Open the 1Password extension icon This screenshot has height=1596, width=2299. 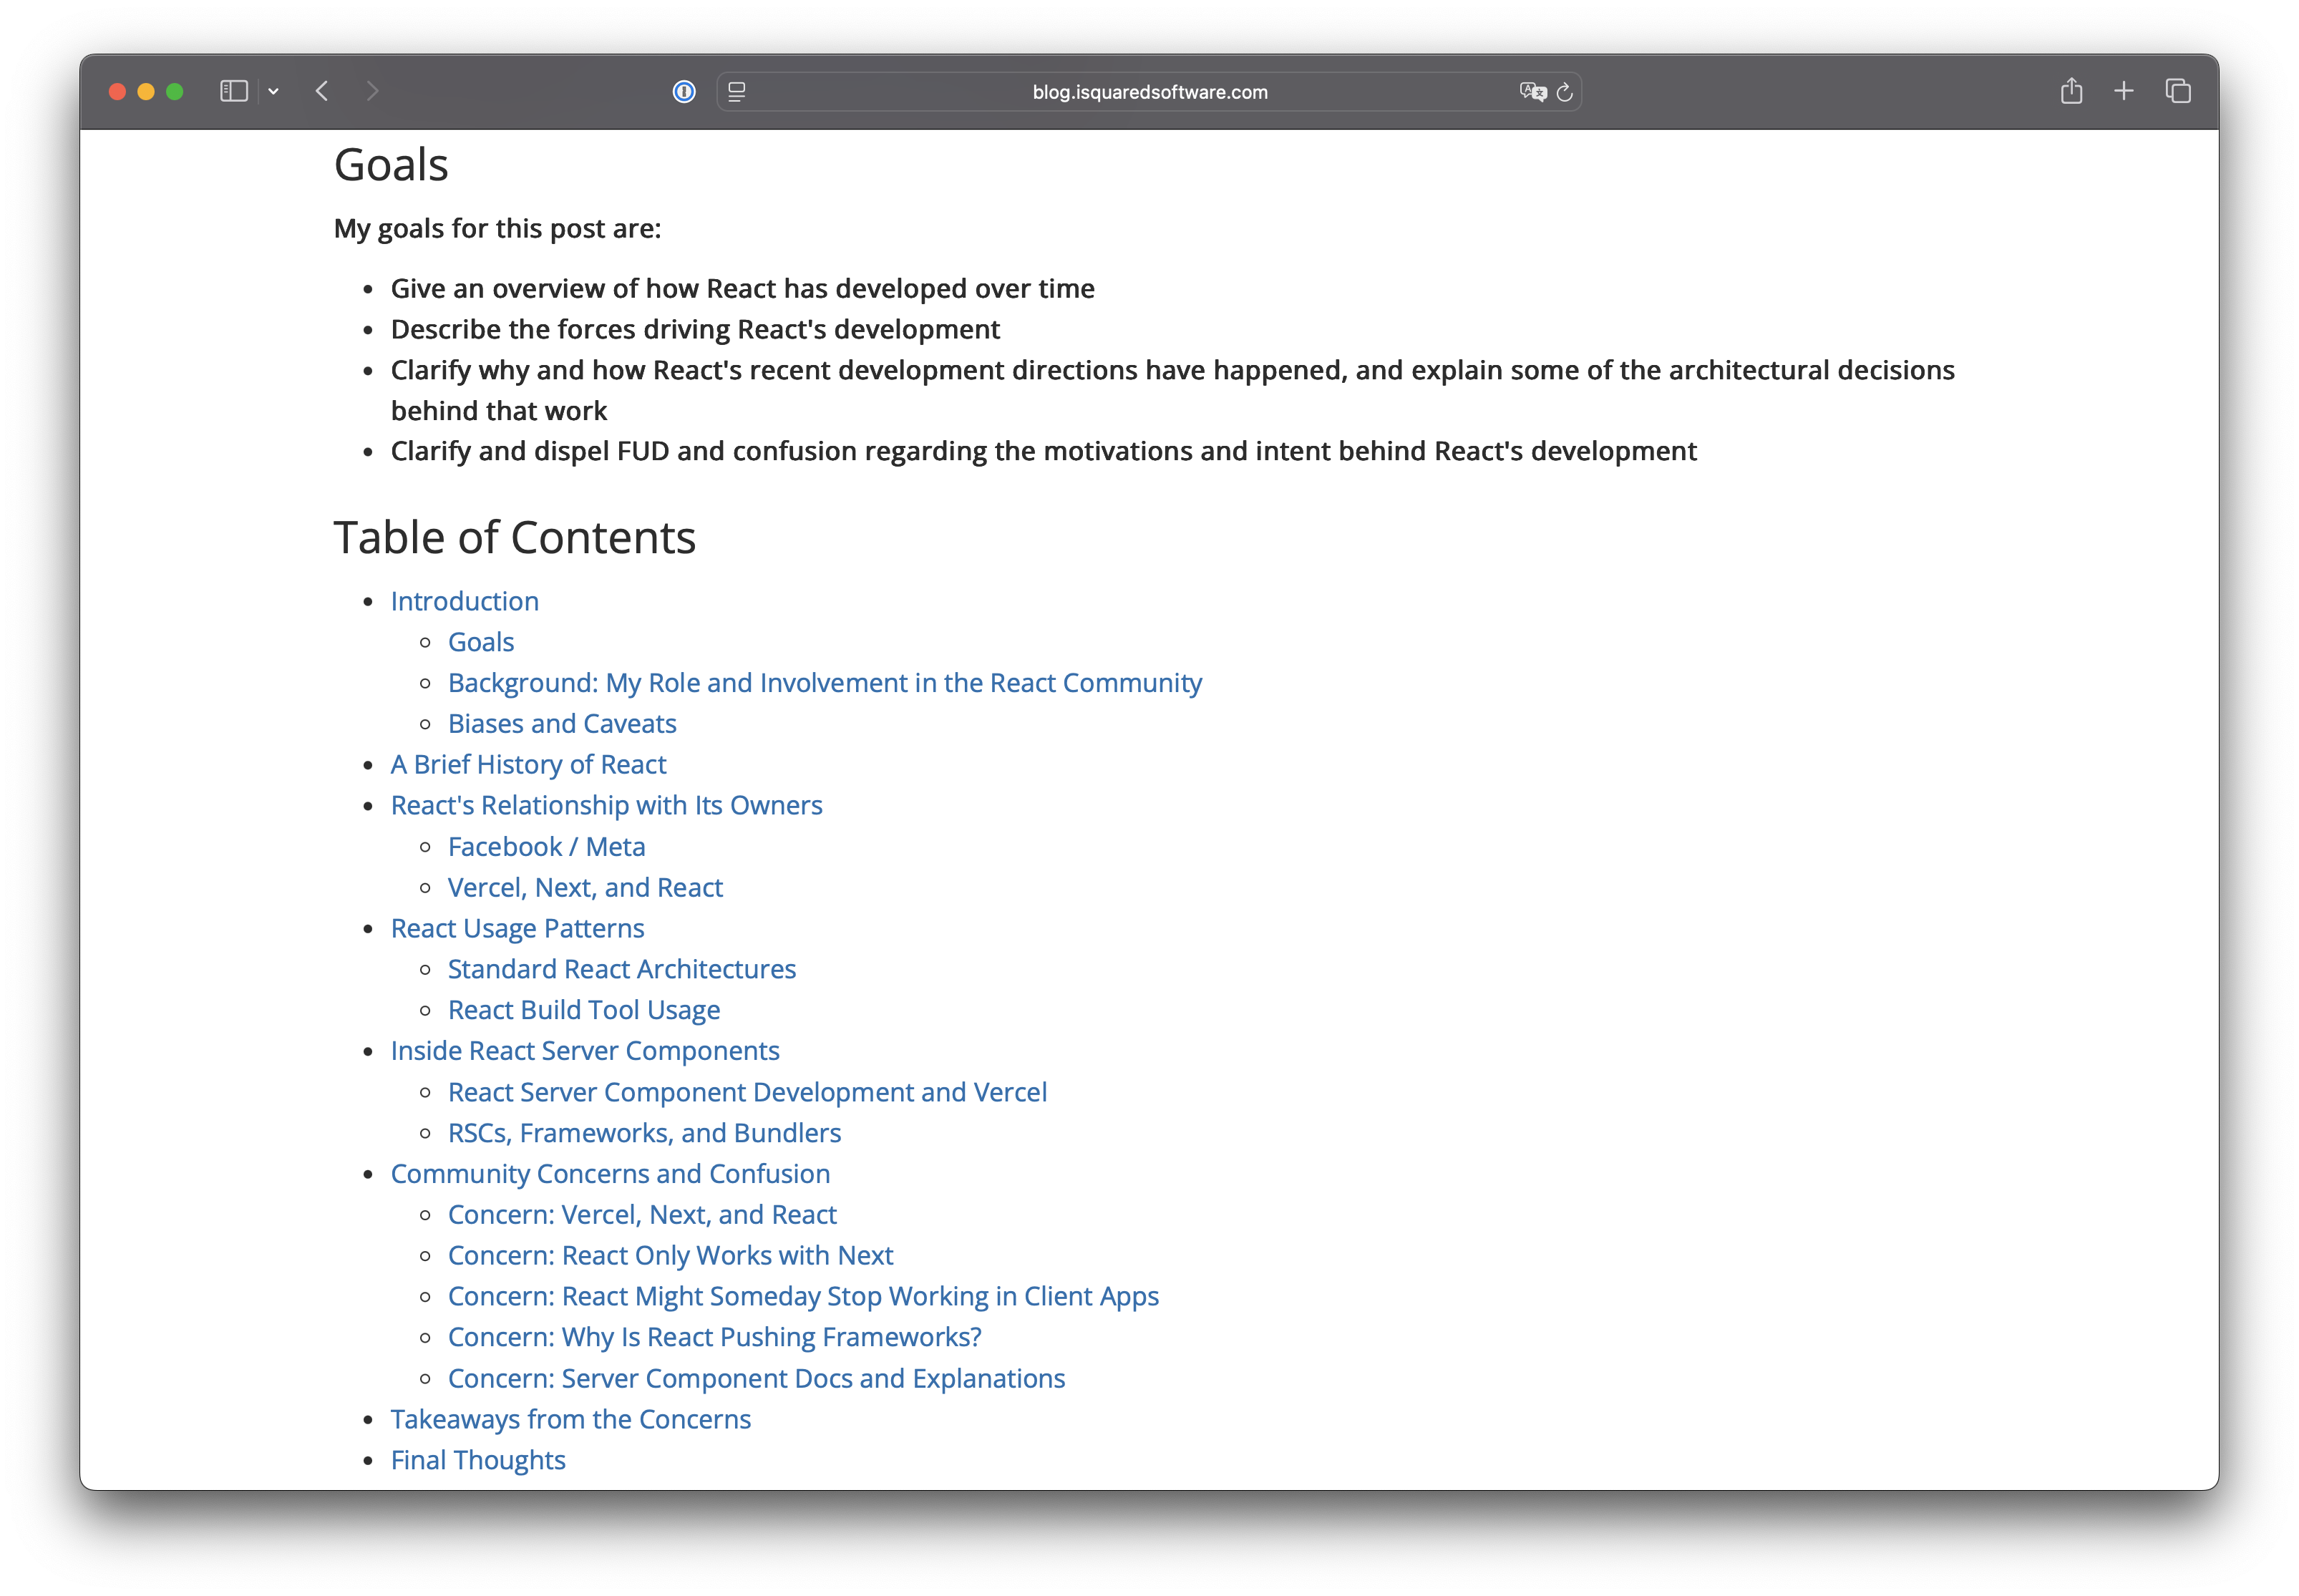684,92
